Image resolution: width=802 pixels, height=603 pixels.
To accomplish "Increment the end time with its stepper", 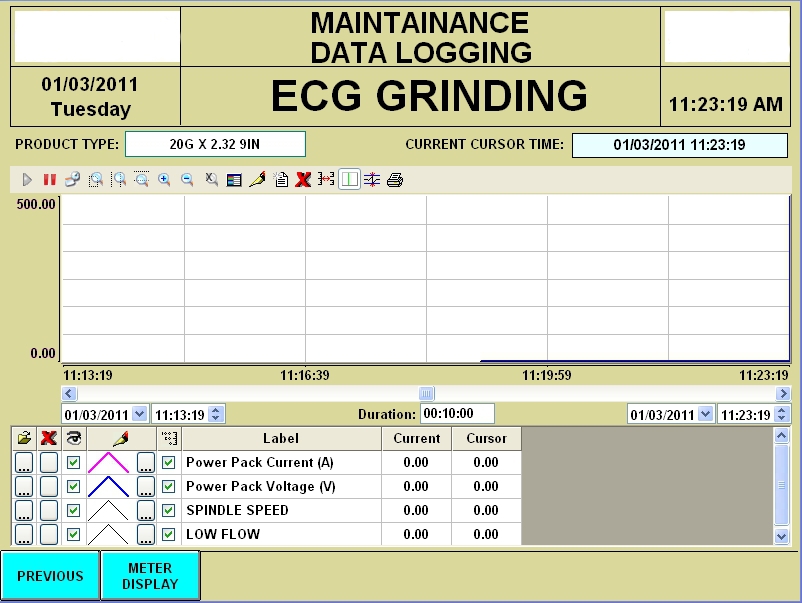I will point(780,410).
